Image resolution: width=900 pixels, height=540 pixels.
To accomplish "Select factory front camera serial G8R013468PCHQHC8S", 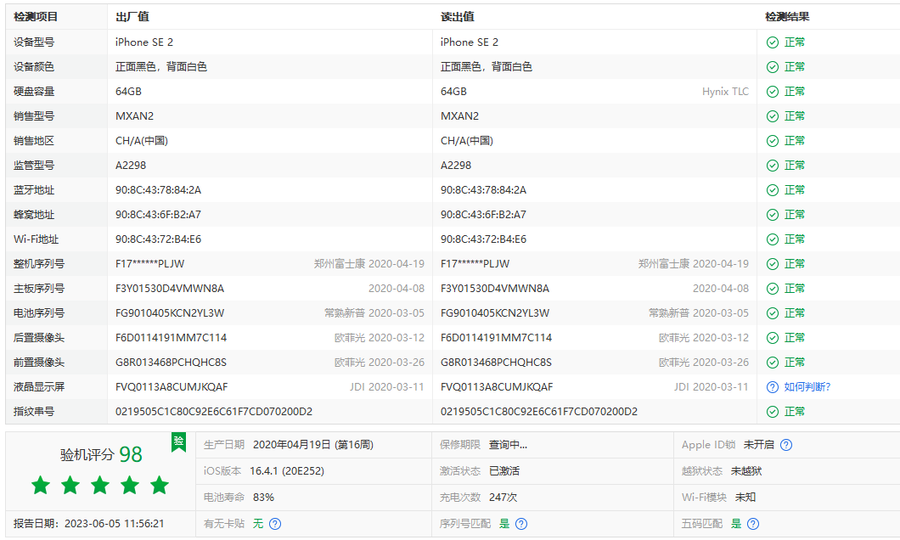I will tap(171, 363).
